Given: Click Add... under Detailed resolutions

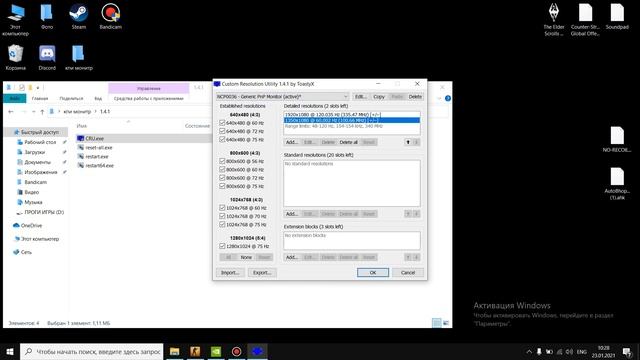Looking at the screenshot, I should (x=291, y=142).
